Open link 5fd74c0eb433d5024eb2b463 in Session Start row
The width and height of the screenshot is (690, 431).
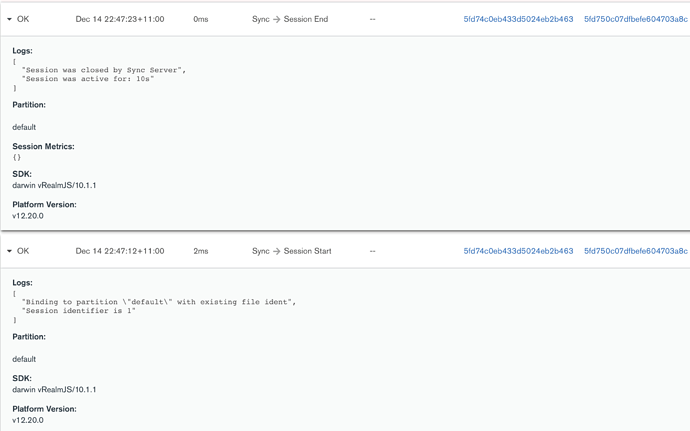[518, 251]
